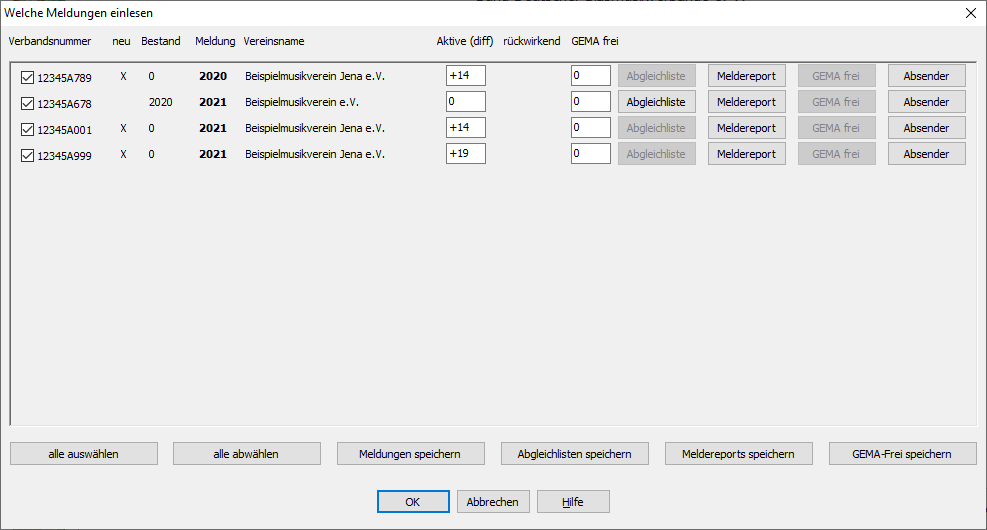Viewport: 987px width, 530px height.
Task: Click 'Meldereports speichern' button
Action: pos(738,454)
